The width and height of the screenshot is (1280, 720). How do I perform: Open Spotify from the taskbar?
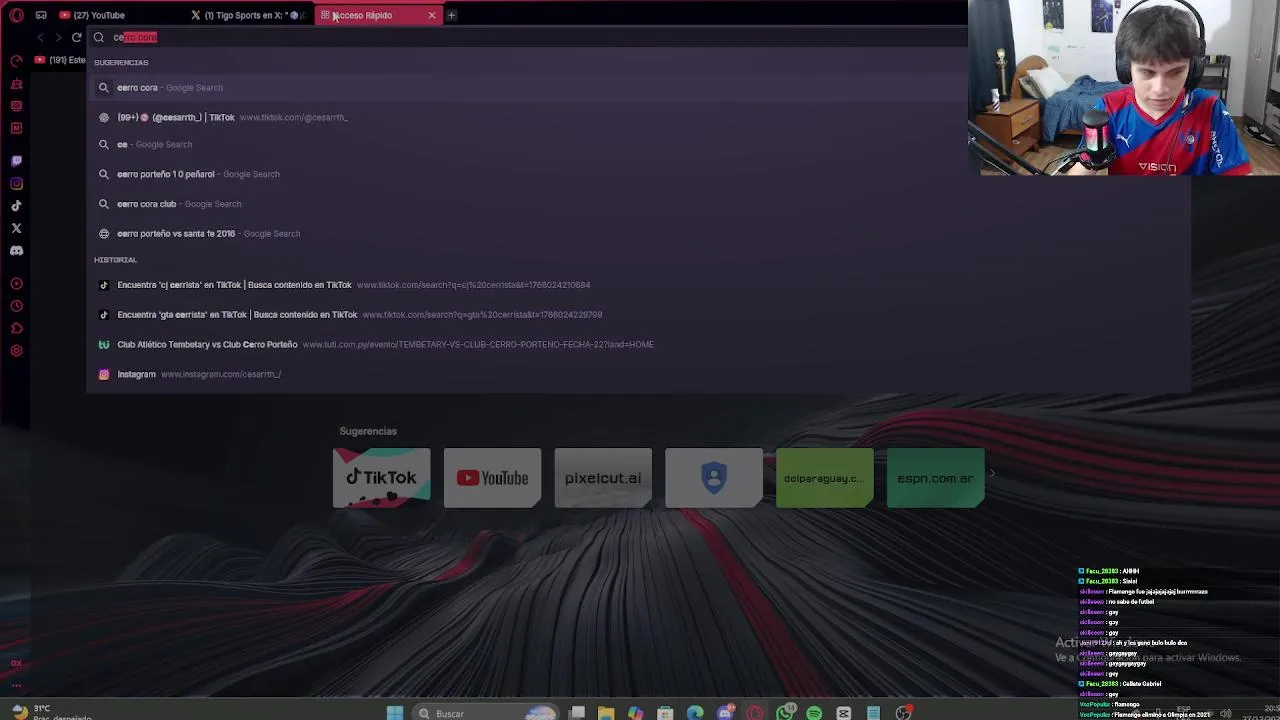pyautogui.click(x=814, y=713)
